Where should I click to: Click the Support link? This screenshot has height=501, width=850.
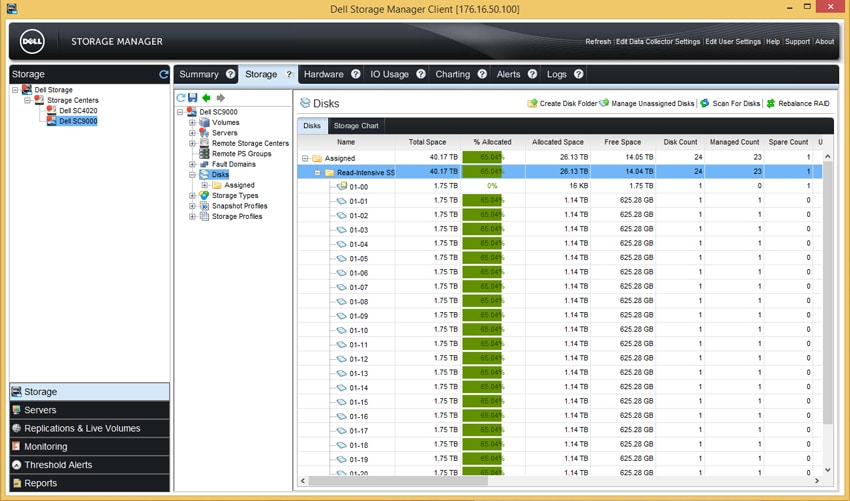pos(797,42)
